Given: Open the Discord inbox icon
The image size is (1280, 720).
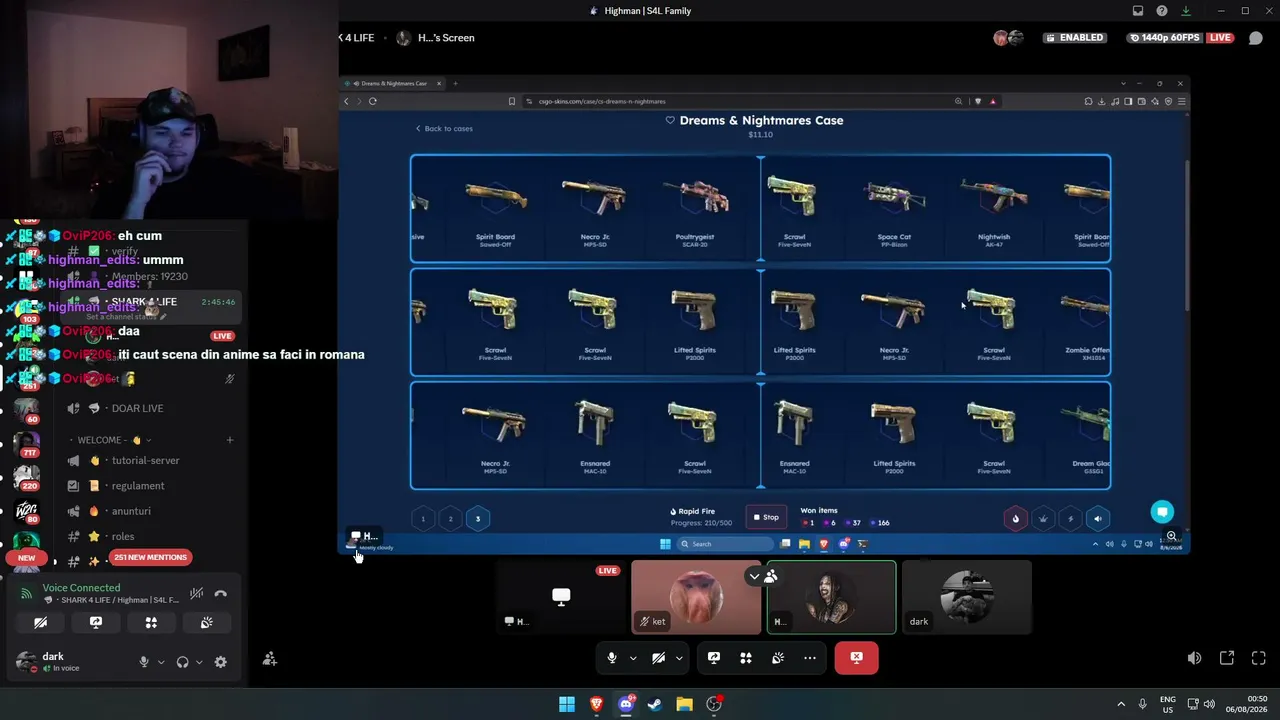Looking at the screenshot, I should (x=1138, y=11).
